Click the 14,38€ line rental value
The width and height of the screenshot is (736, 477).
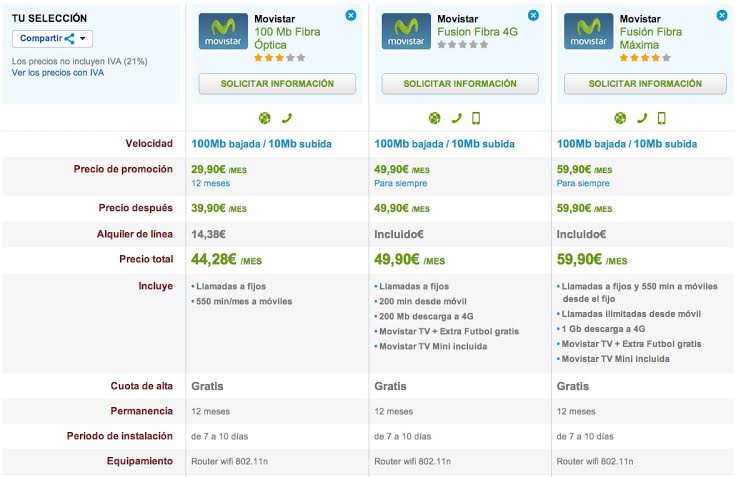coord(208,234)
